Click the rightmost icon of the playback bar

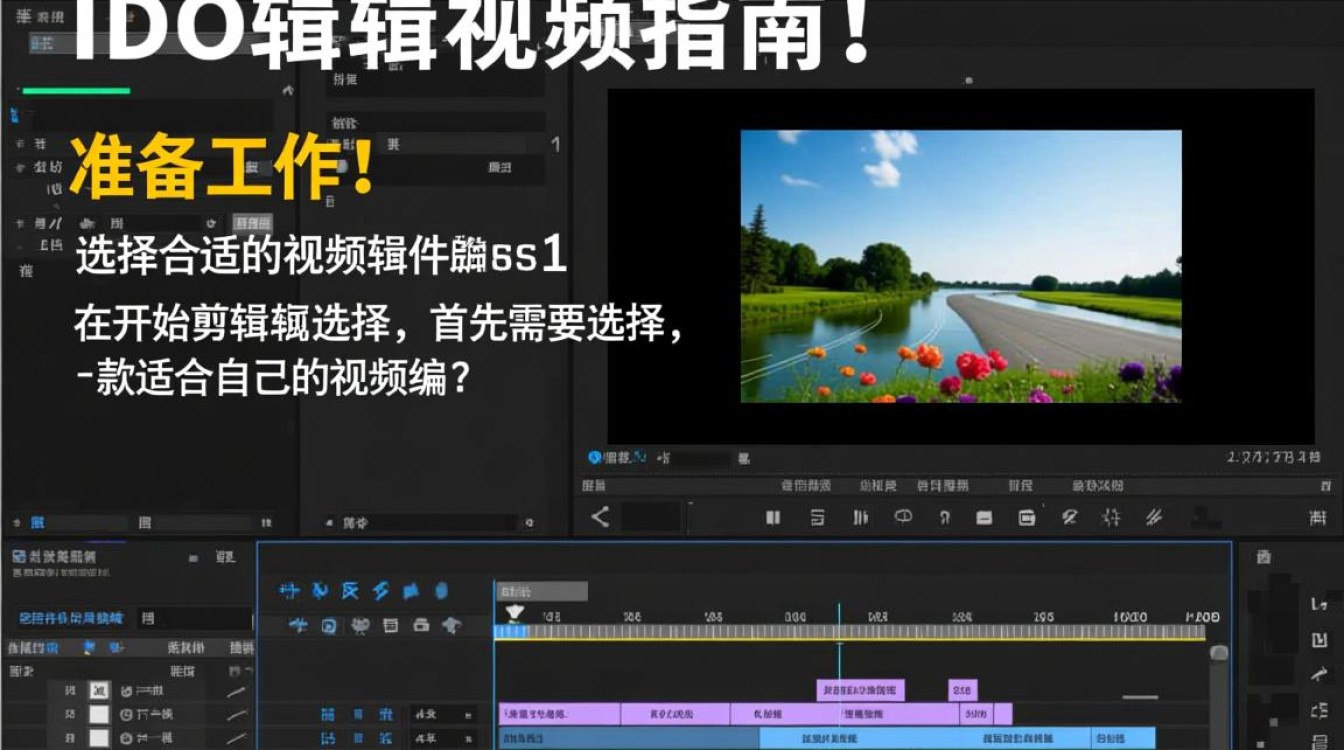point(1318,518)
